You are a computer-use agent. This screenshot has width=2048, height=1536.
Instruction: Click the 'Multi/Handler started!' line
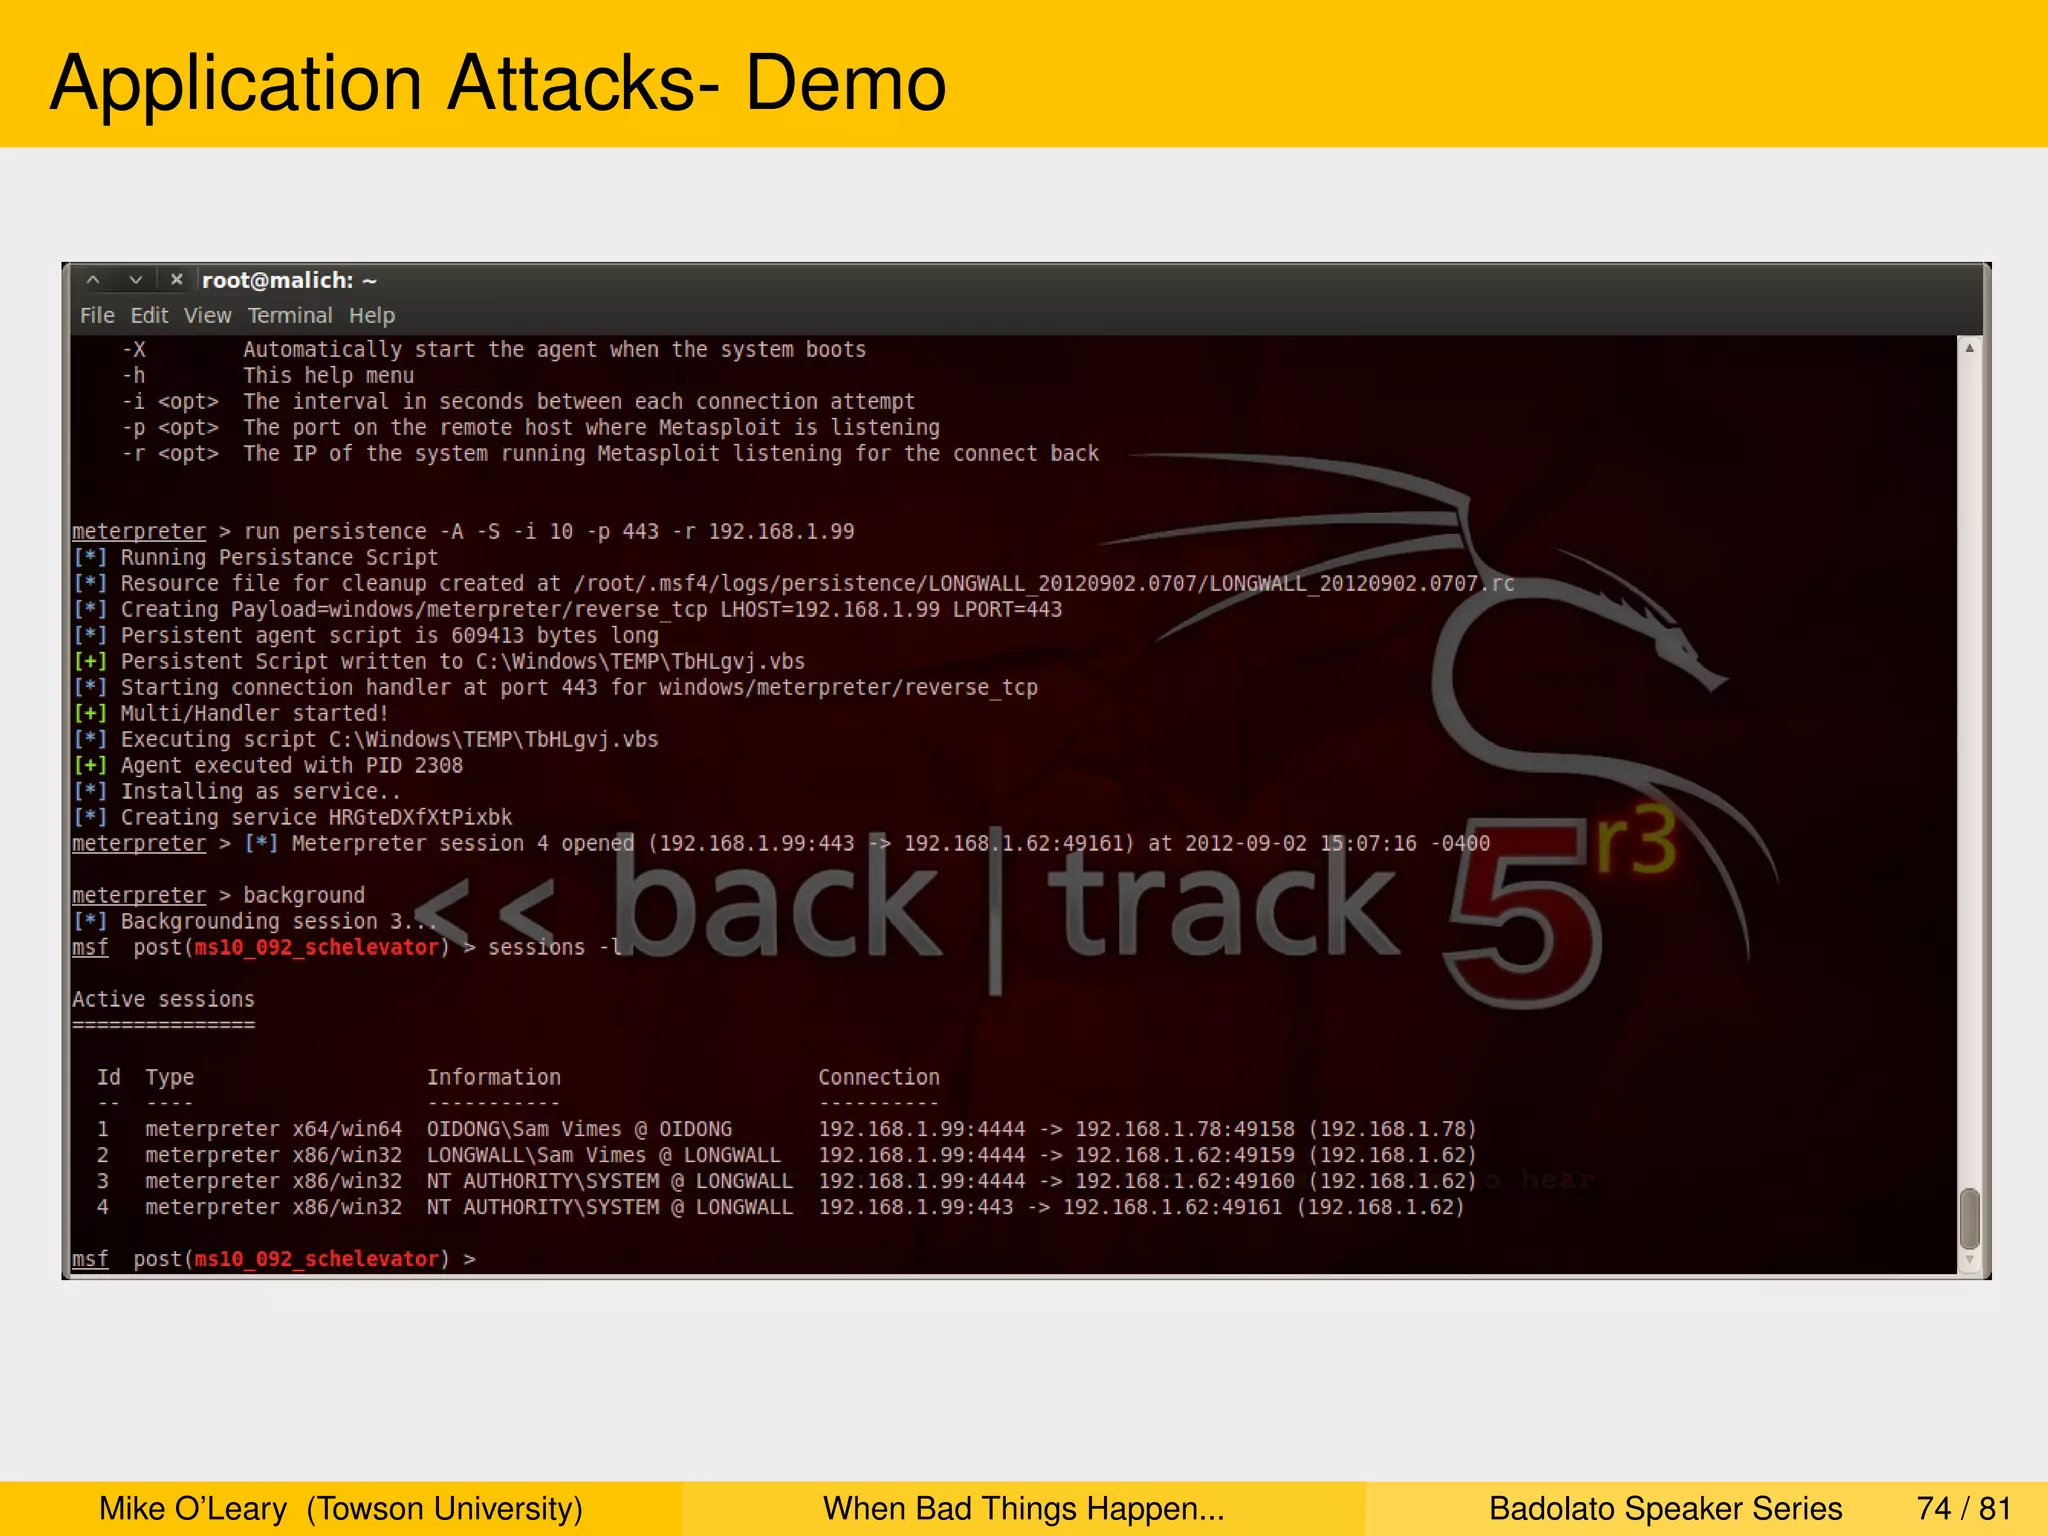point(230,714)
